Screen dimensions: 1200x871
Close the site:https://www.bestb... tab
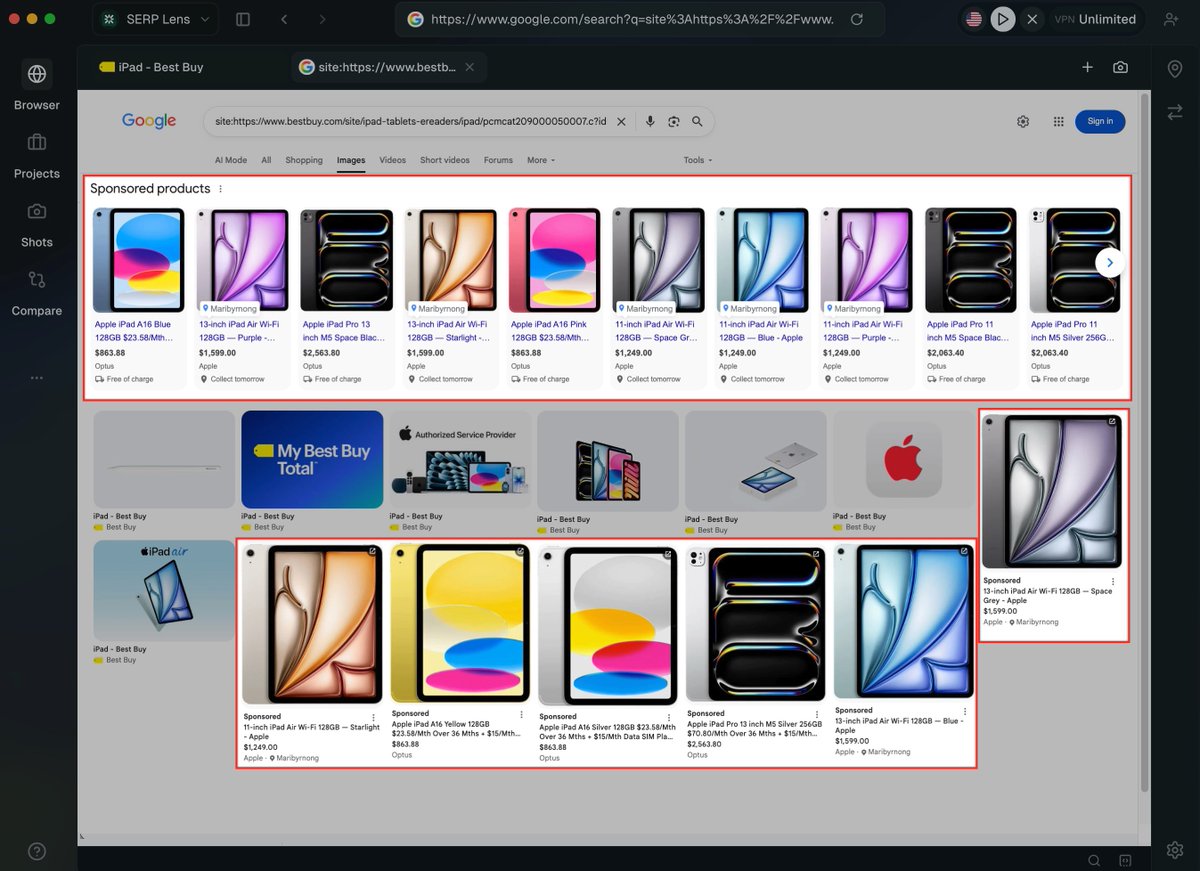(469, 67)
